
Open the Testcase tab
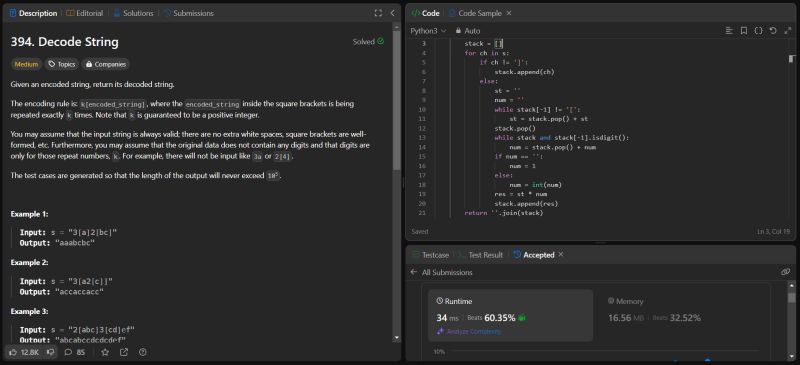point(431,255)
